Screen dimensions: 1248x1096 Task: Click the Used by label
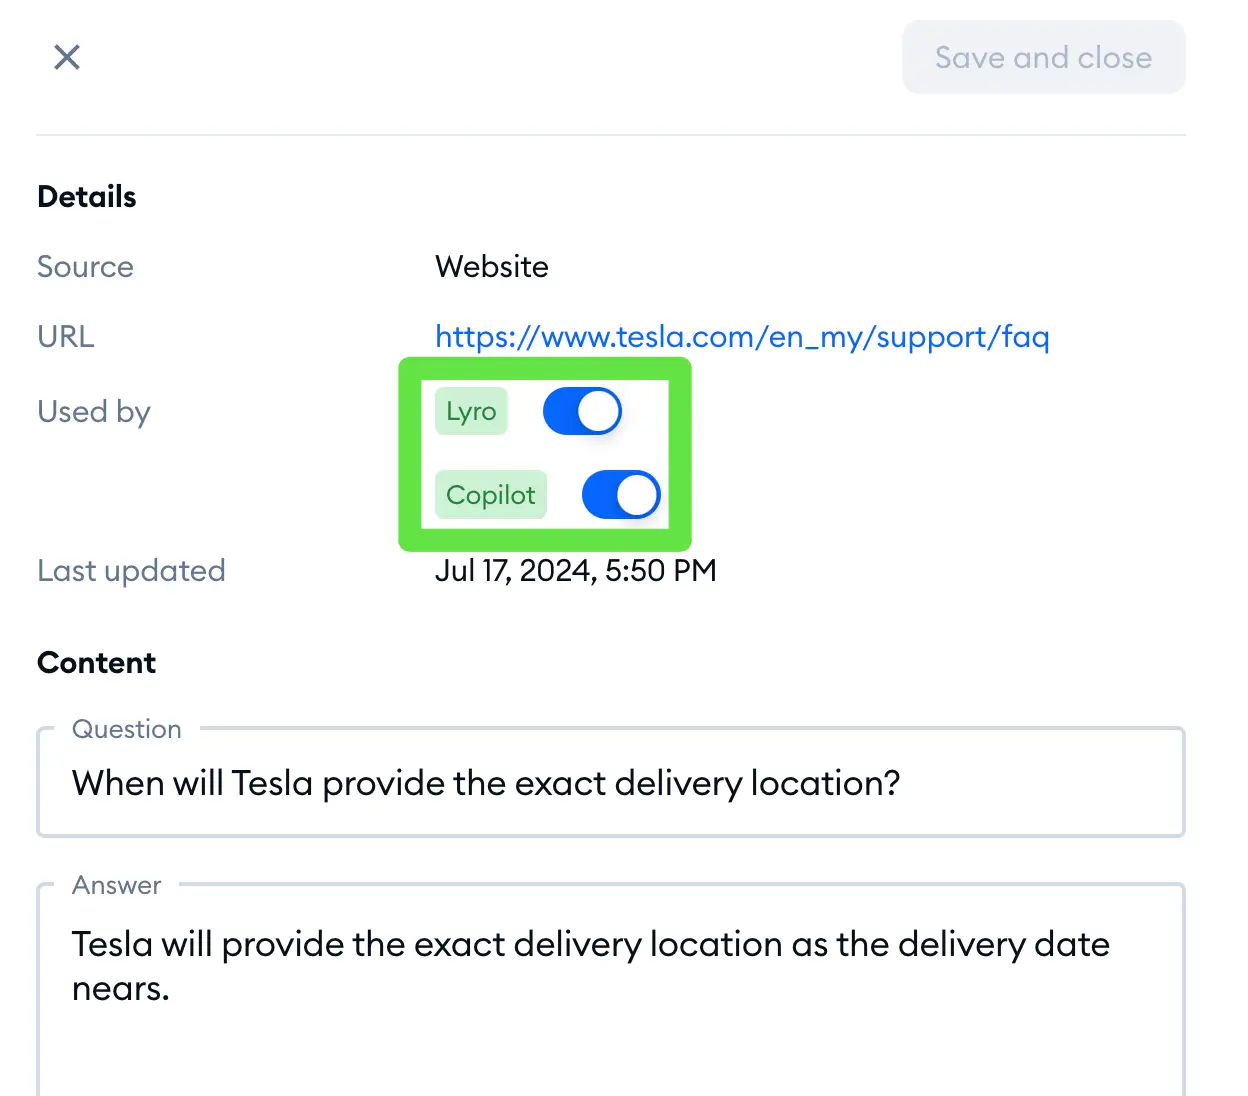(x=94, y=412)
